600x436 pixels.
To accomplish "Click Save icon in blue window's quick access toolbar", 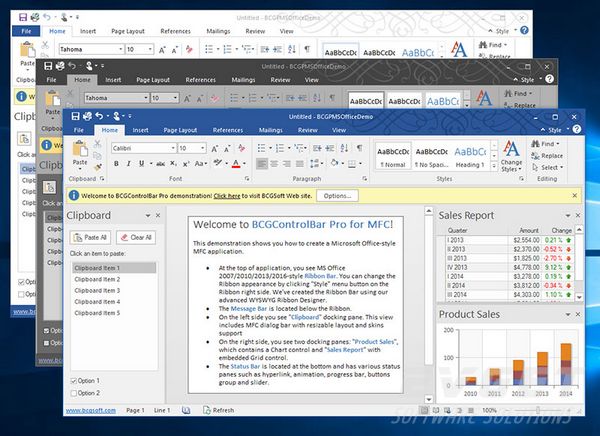I will tap(75, 116).
